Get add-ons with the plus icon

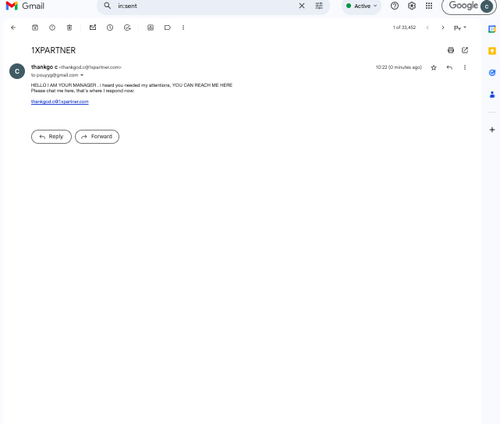click(x=492, y=130)
